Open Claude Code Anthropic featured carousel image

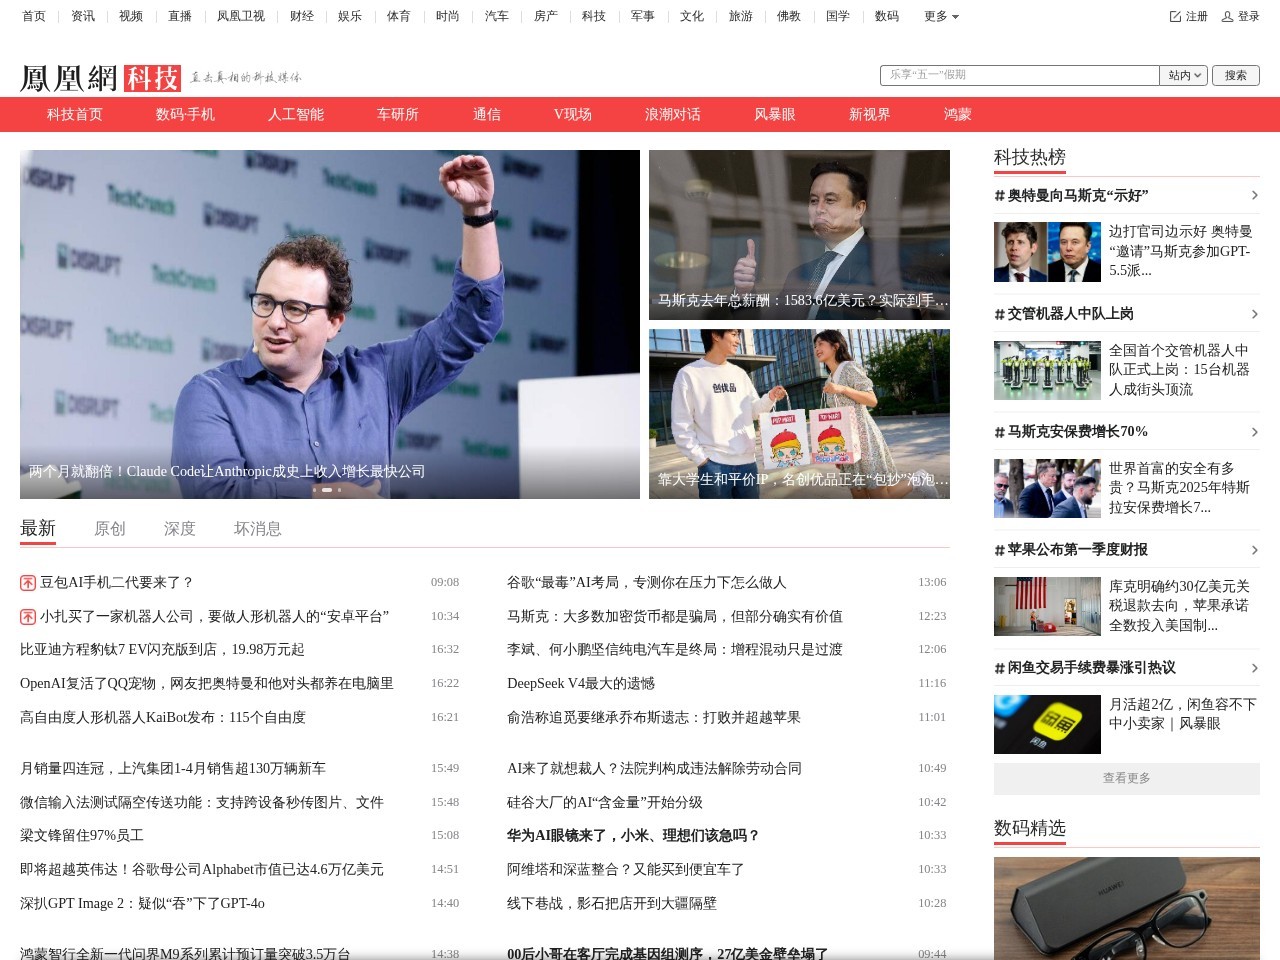(330, 324)
